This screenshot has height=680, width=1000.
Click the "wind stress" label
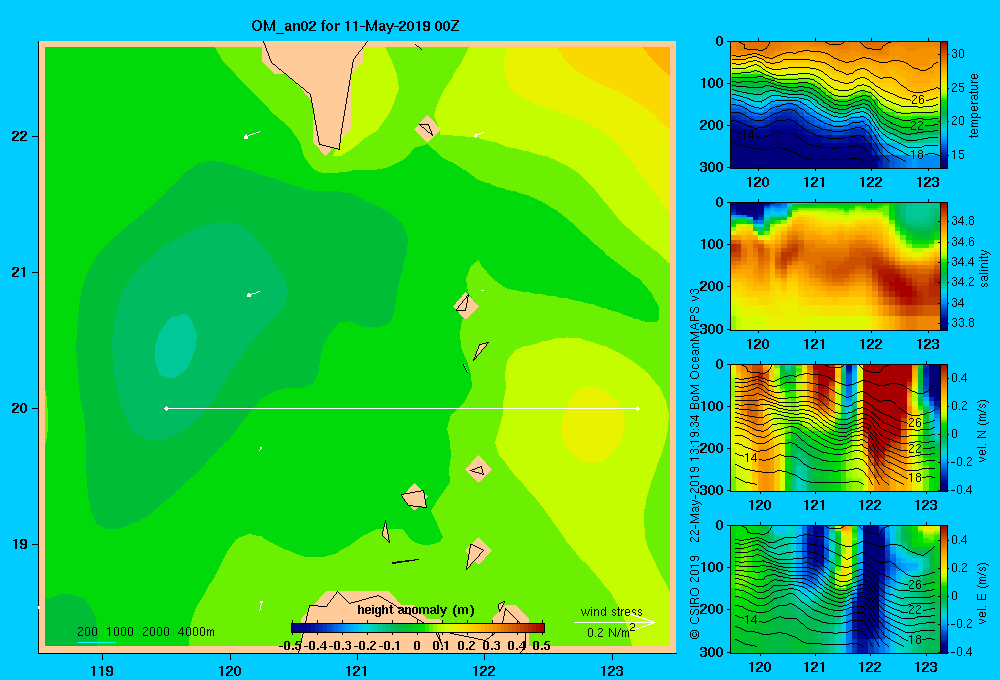tap(612, 611)
